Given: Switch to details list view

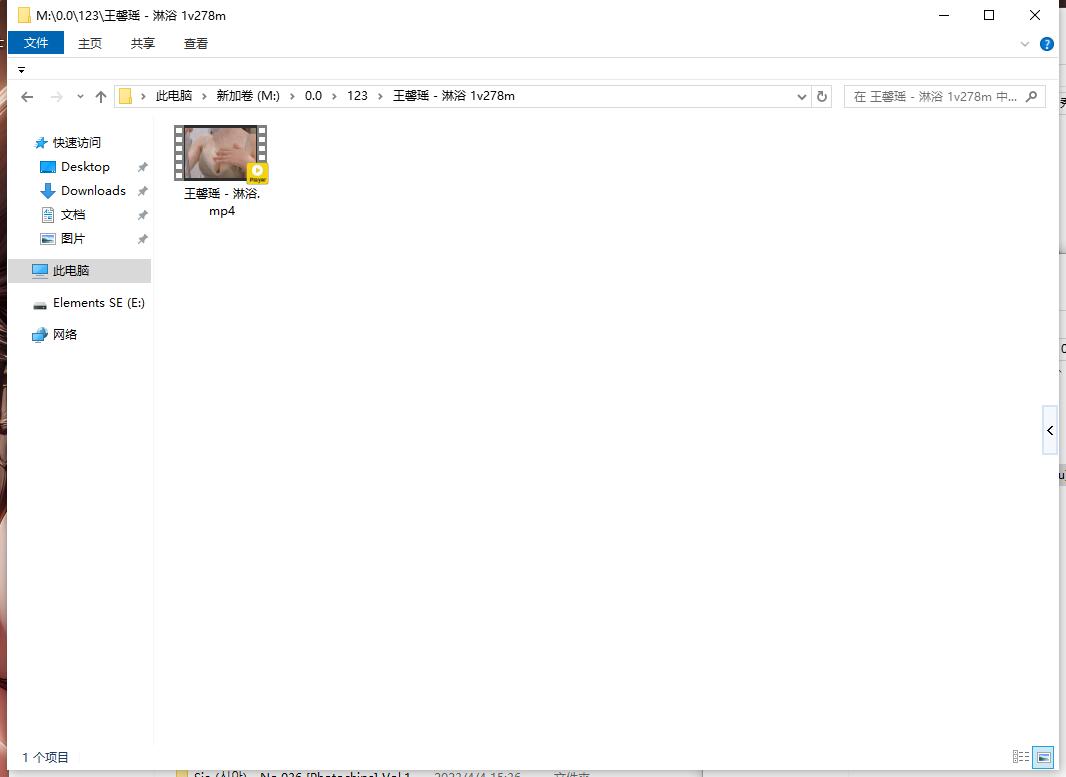Looking at the screenshot, I should click(1021, 757).
